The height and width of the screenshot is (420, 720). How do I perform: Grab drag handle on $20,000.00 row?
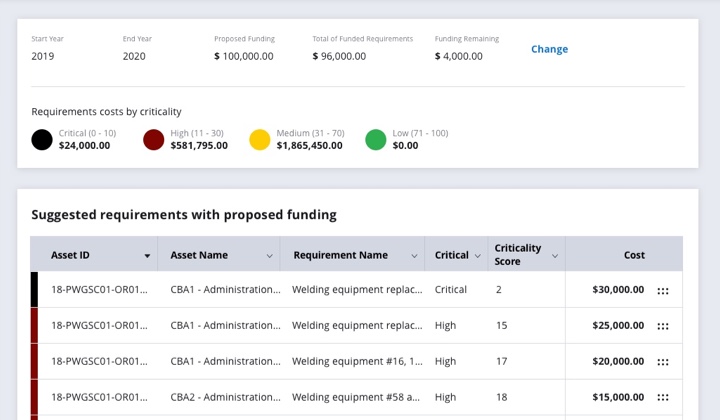(x=663, y=362)
